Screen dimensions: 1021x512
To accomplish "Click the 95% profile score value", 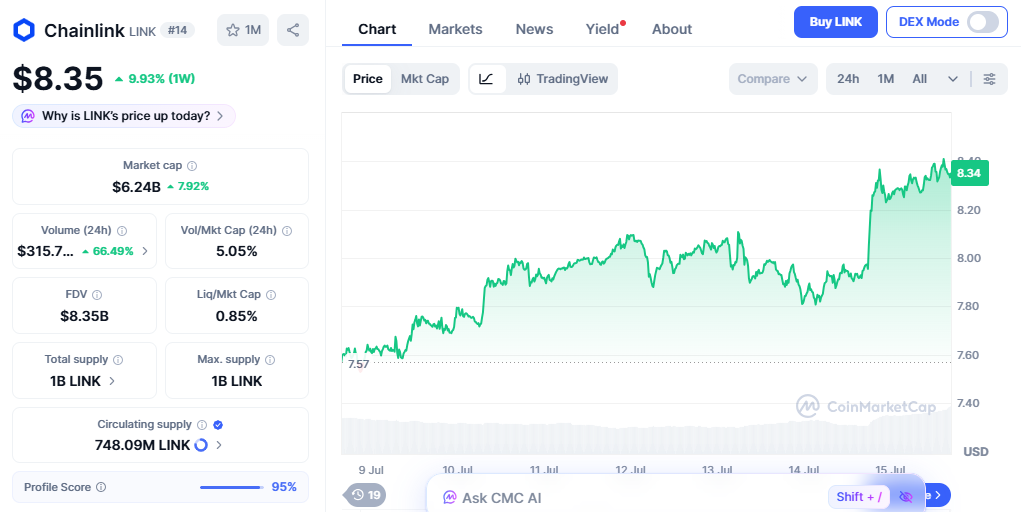I will [x=284, y=487].
